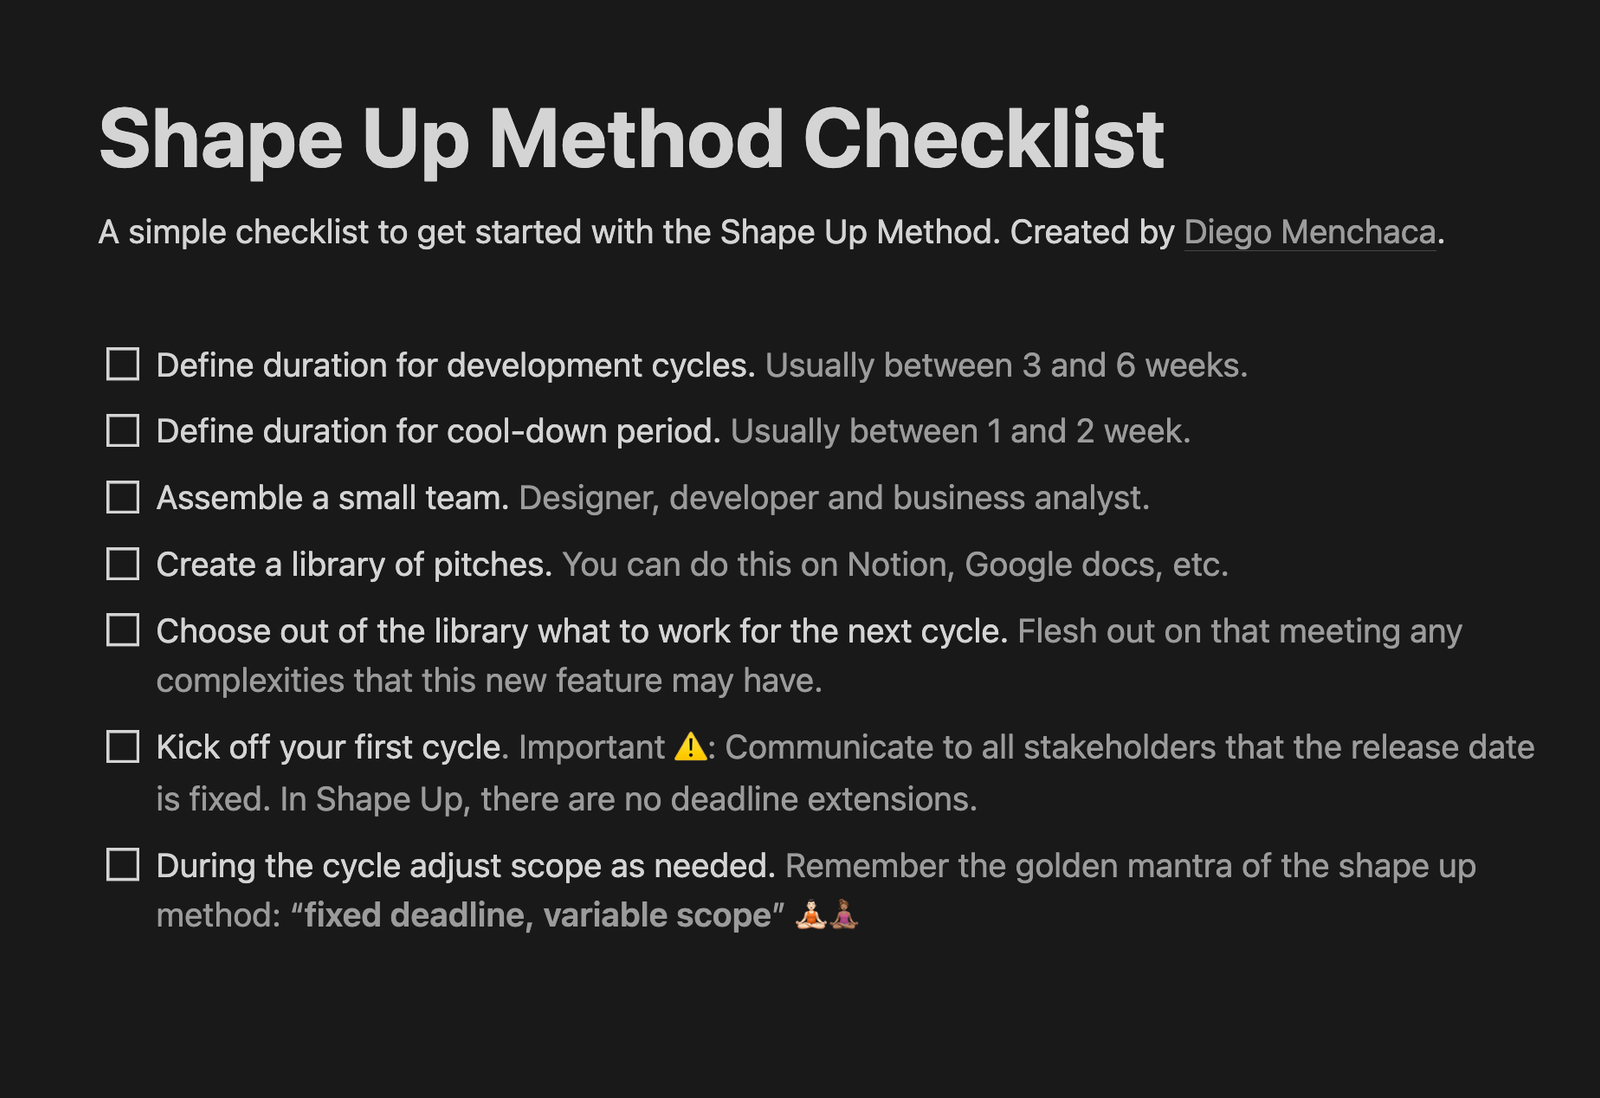Click the warning emoji after 'Important'

coord(691,747)
